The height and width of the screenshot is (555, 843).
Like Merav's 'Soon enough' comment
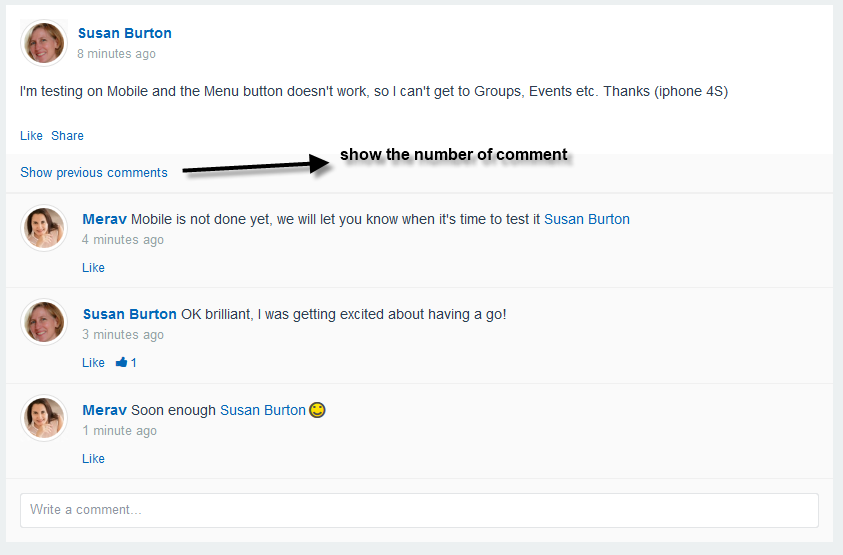click(x=93, y=459)
